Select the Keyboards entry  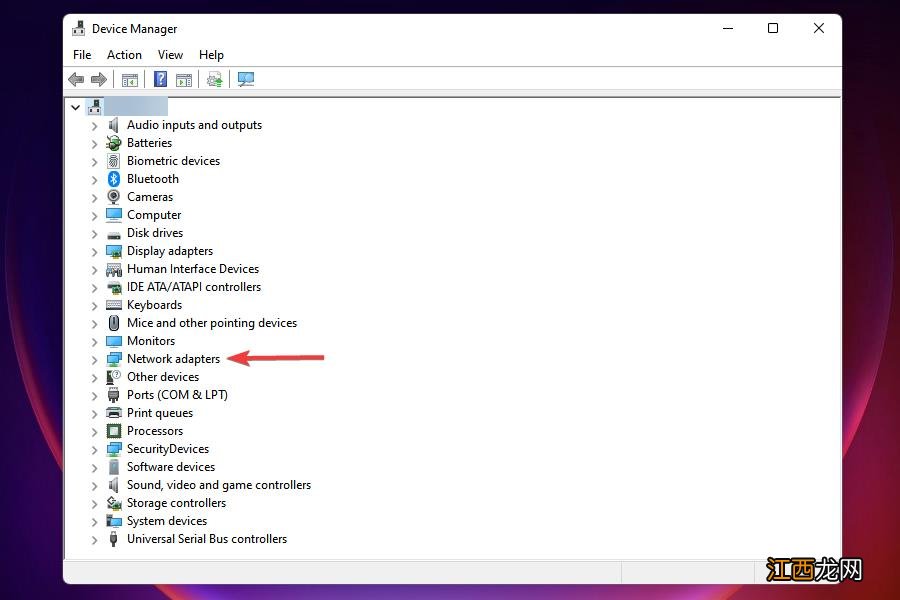[x=155, y=305]
